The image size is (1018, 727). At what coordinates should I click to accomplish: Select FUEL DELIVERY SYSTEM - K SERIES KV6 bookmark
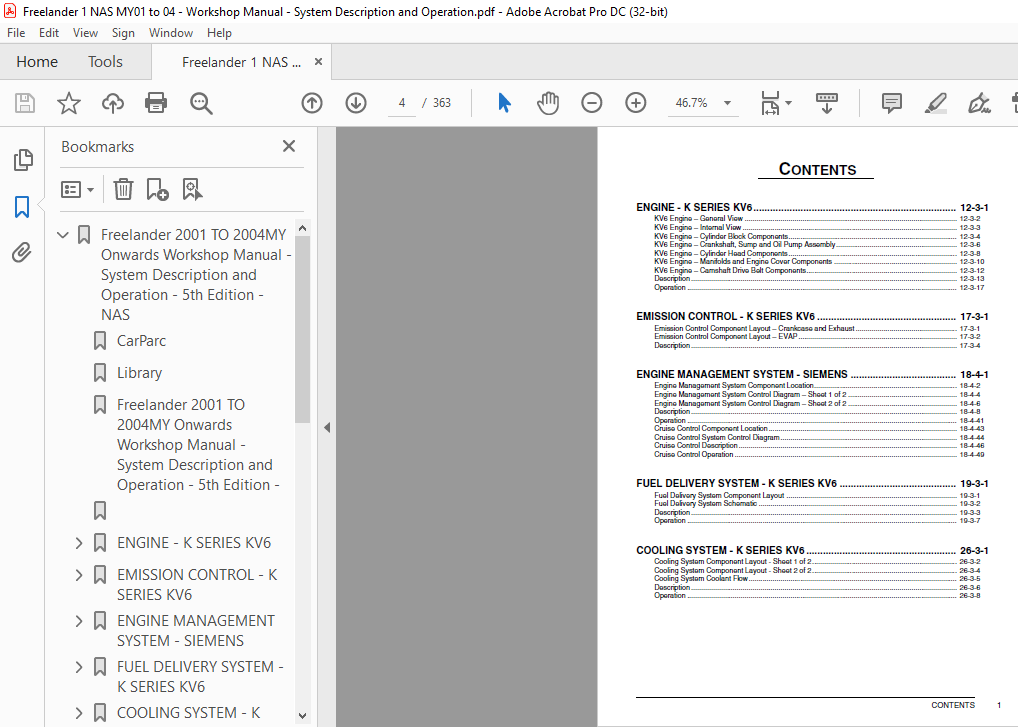200,677
